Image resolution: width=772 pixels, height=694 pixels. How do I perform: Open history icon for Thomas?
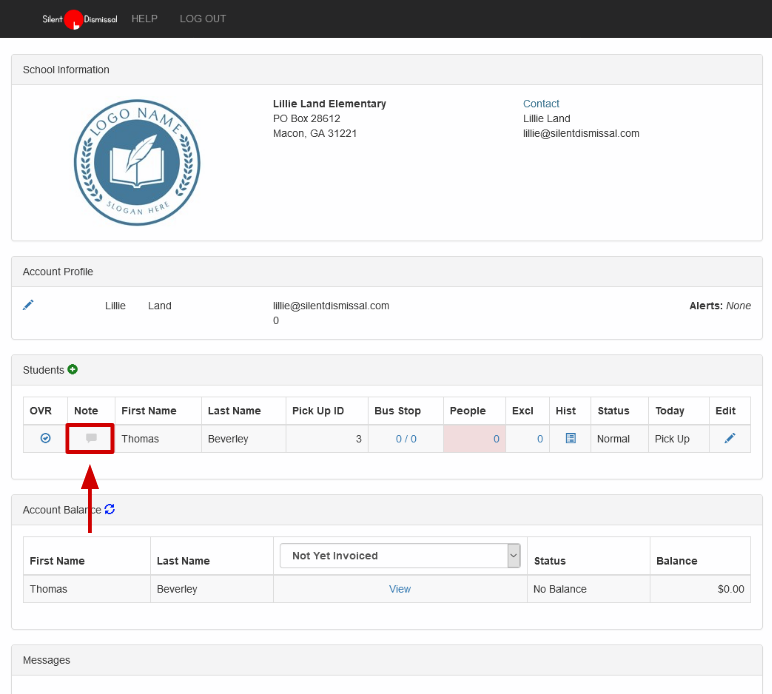pos(570,438)
